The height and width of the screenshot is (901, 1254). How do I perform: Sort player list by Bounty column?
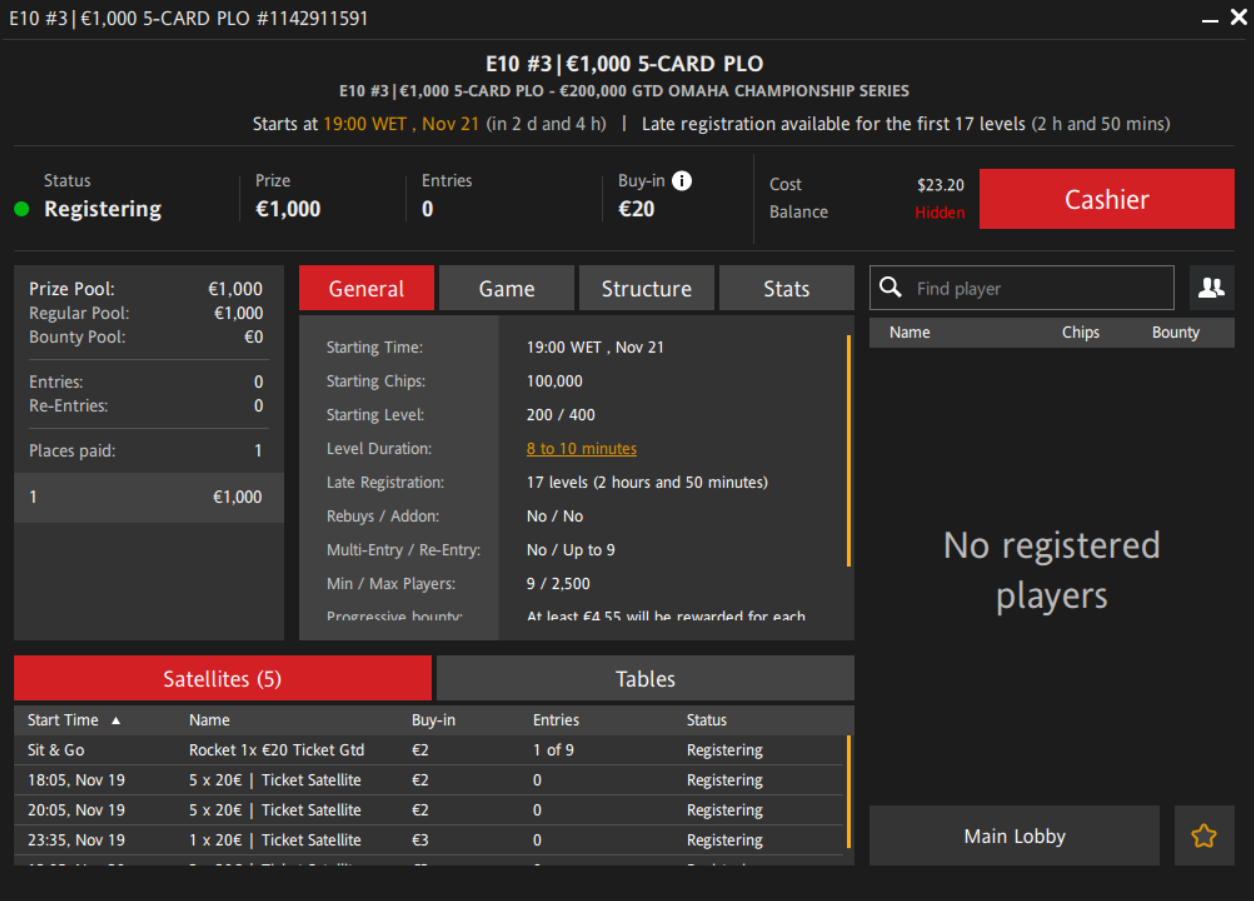(x=1175, y=332)
